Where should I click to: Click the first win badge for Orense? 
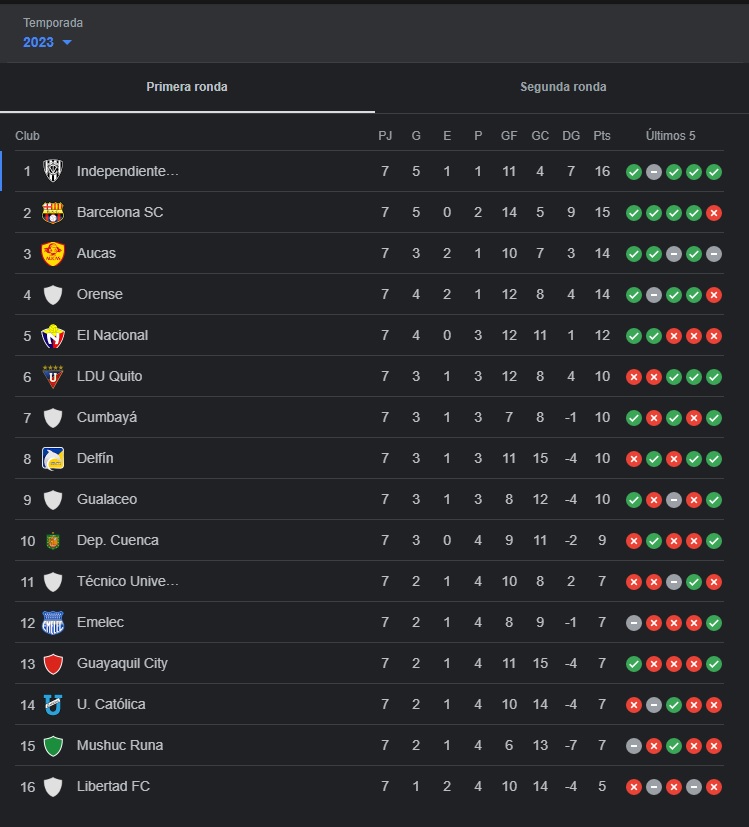pyautogui.click(x=633, y=294)
